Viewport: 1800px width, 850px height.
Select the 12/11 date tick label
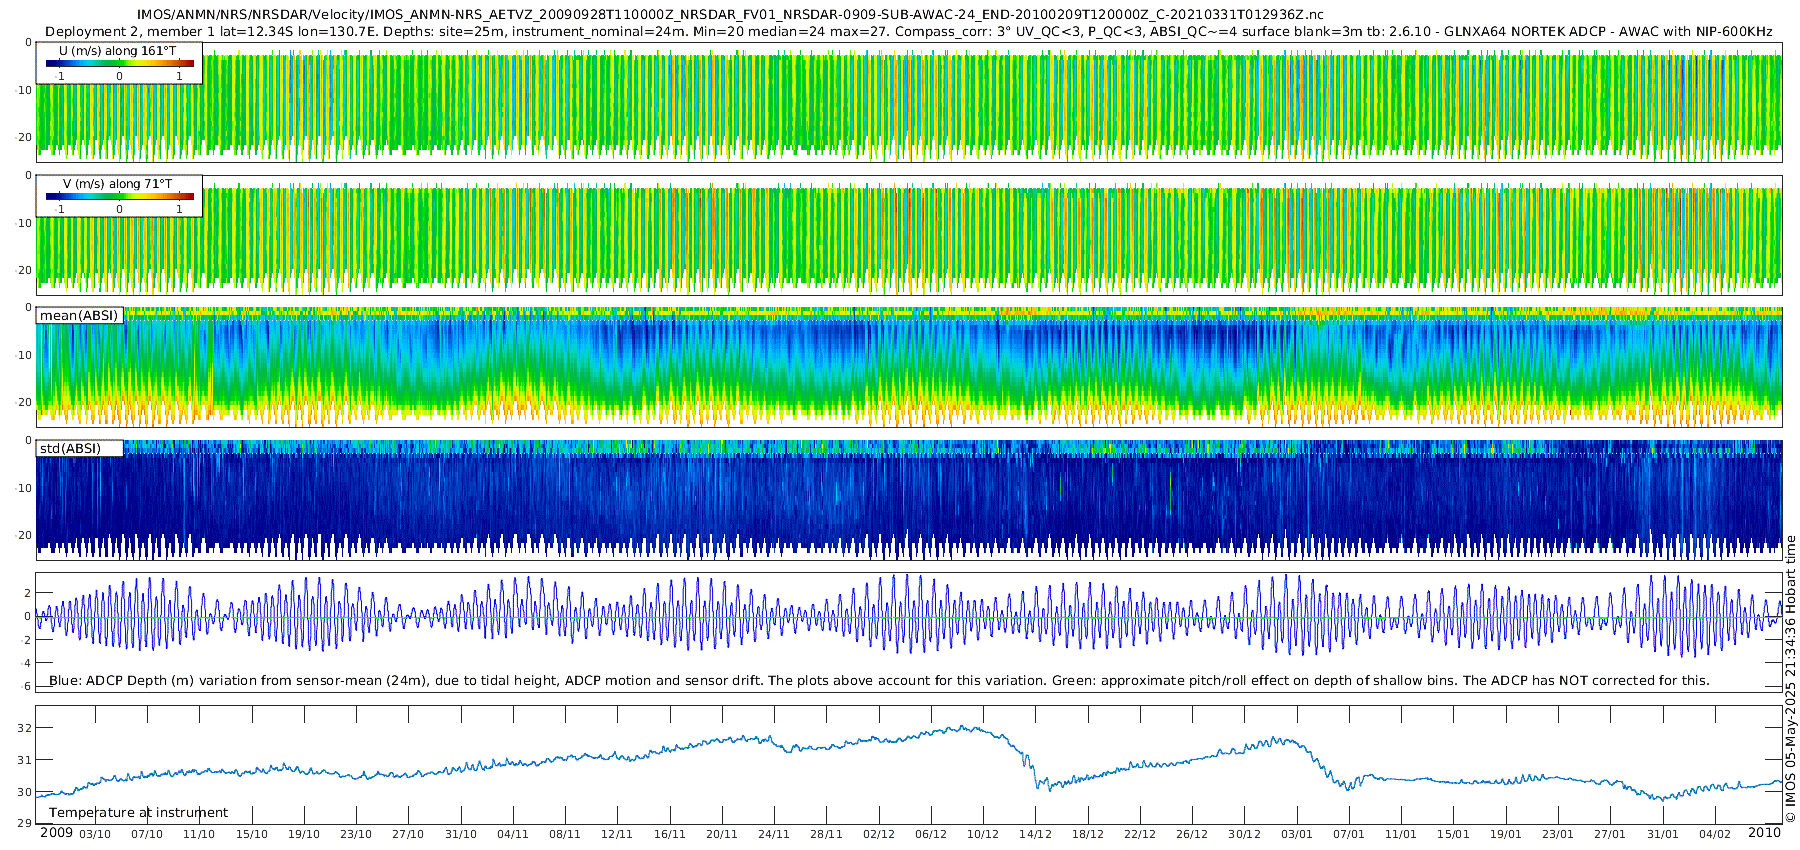pyautogui.click(x=617, y=834)
